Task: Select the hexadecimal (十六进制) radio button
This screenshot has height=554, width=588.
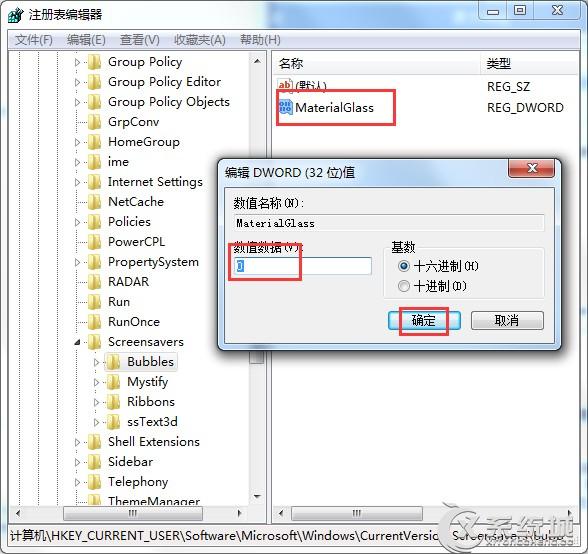Action: pyautogui.click(x=404, y=266)
